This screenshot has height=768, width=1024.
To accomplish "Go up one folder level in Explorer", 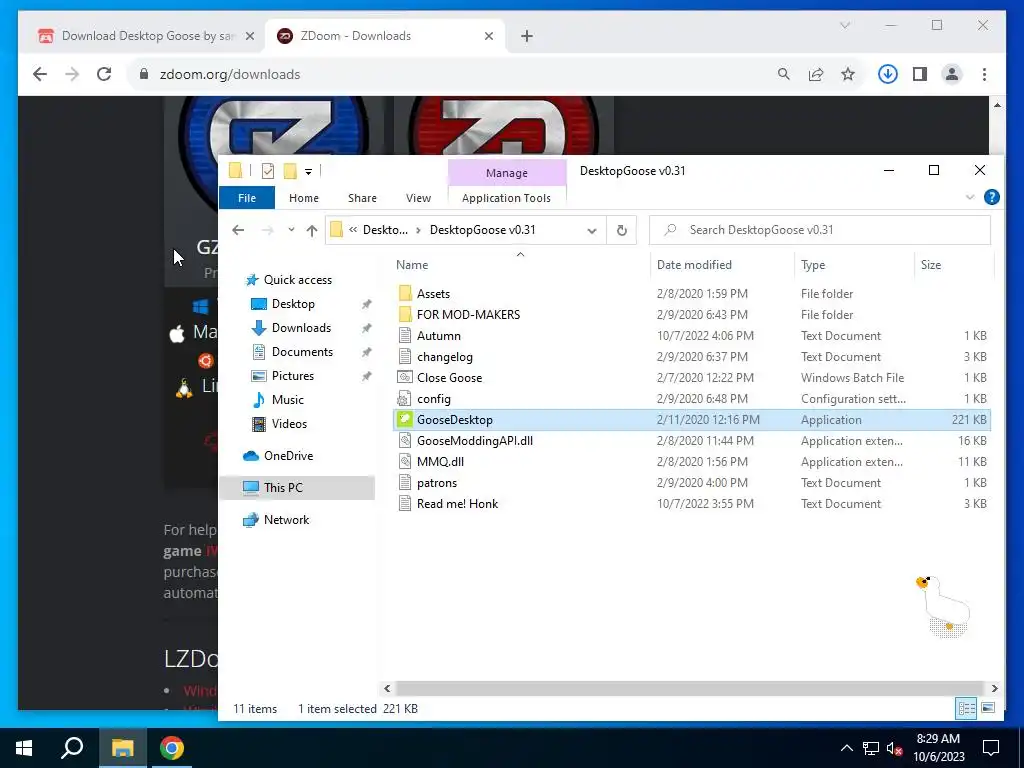I will (312, 230).
